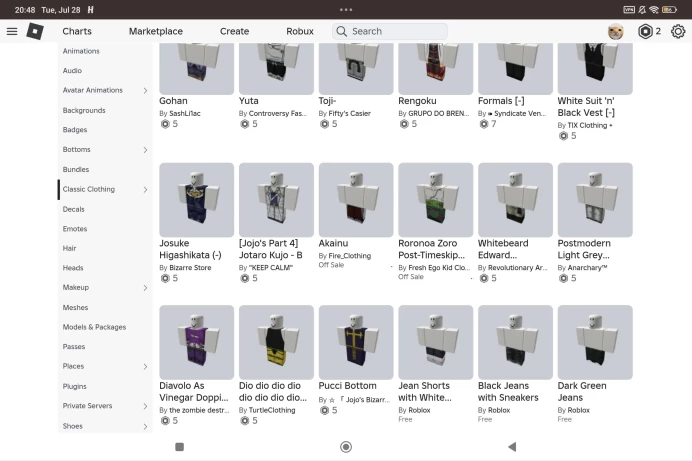Open the Diavolo As Vinegar Doppio thumbnail
Viewport: 692px width, 461px height.
[196, 342]
